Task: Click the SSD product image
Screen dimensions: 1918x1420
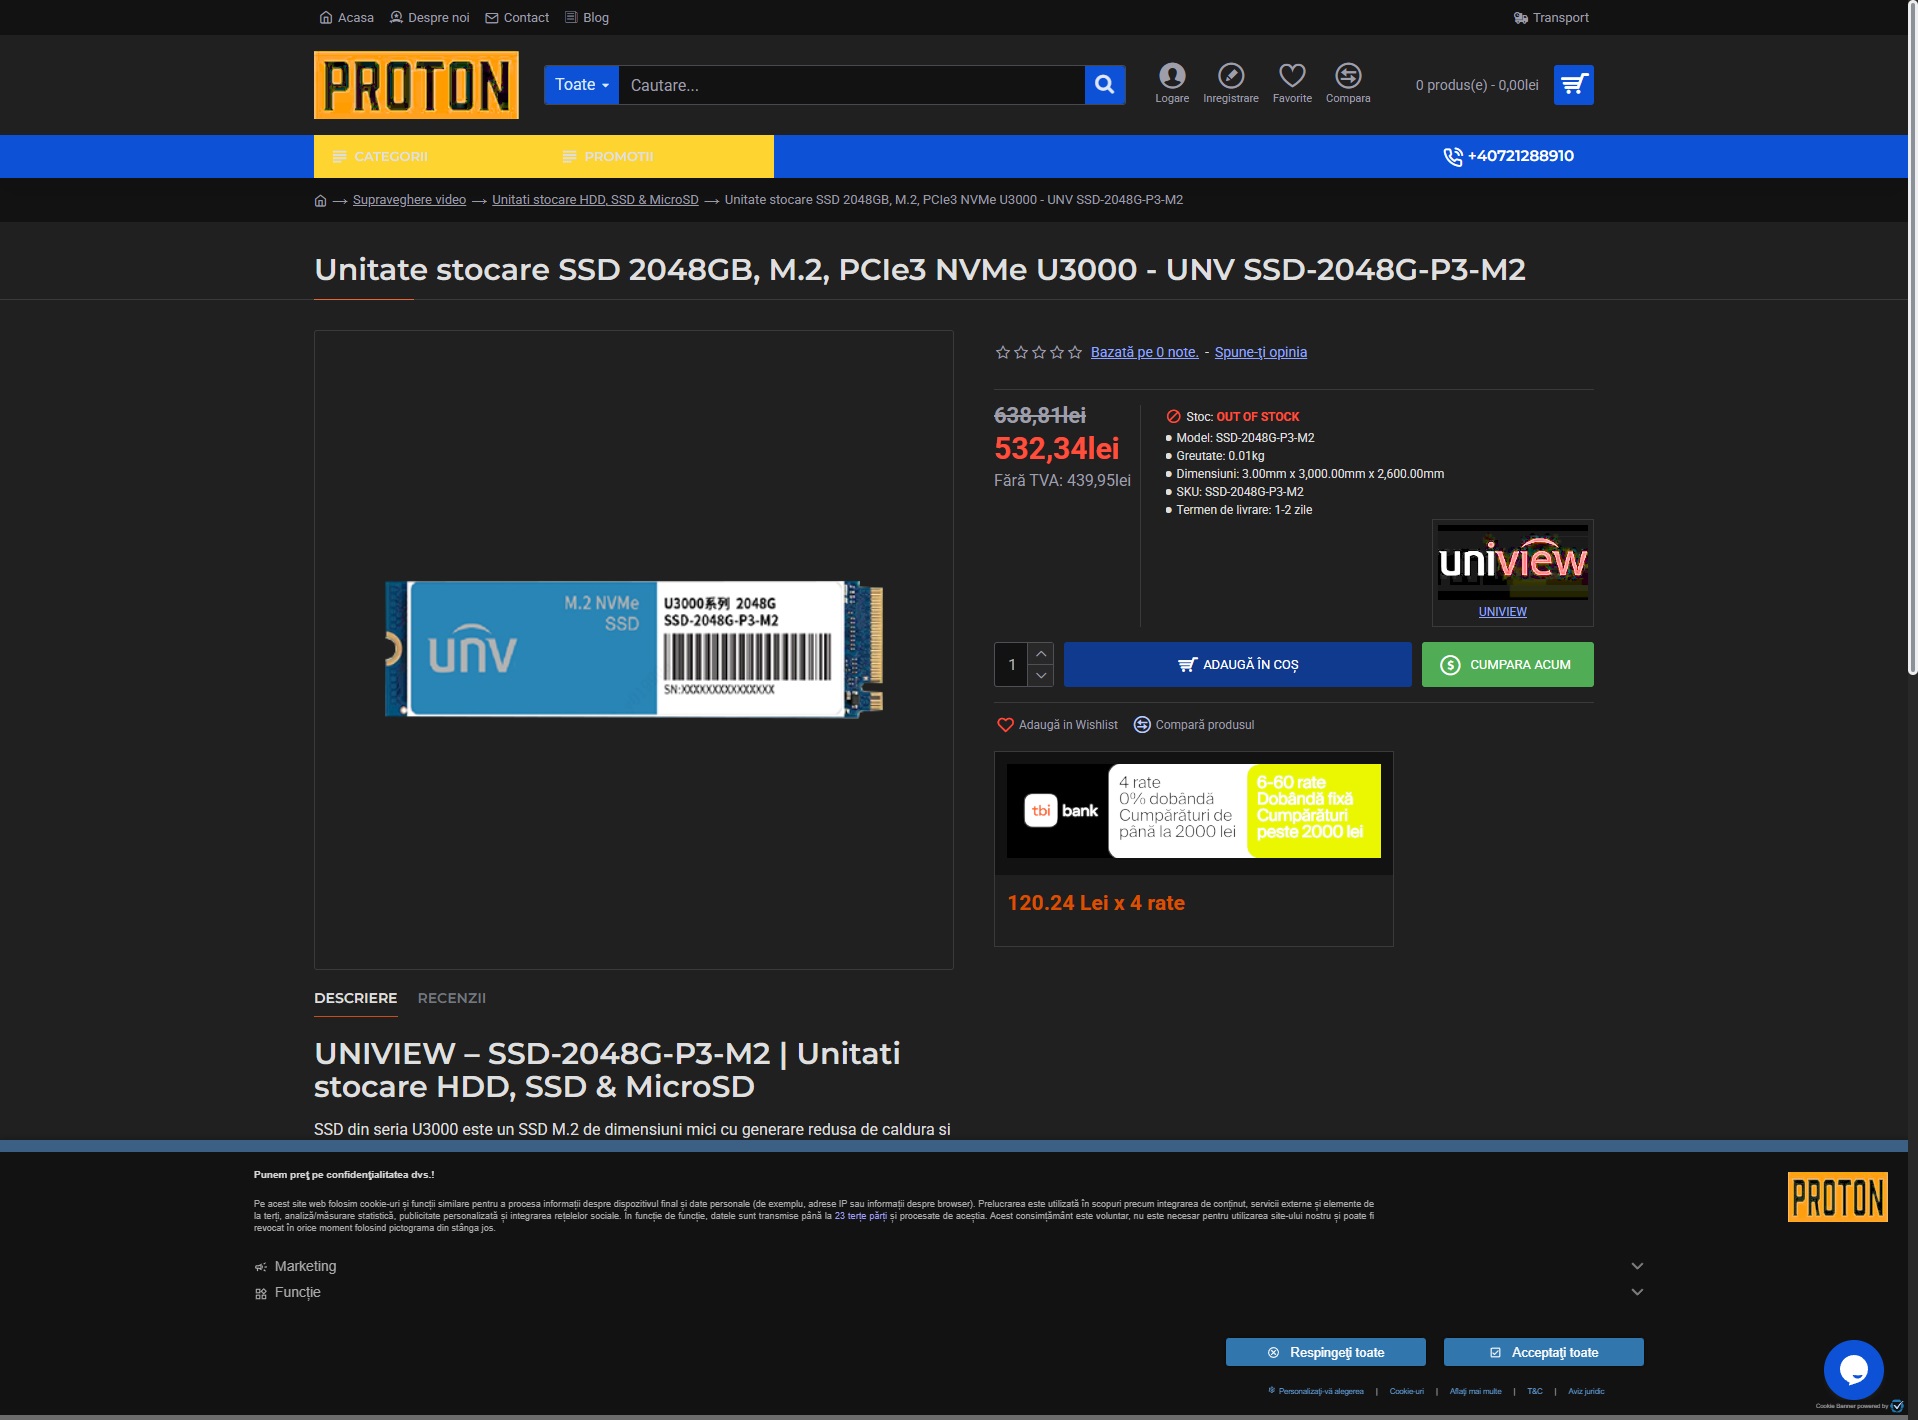Action: coord(634,649)
